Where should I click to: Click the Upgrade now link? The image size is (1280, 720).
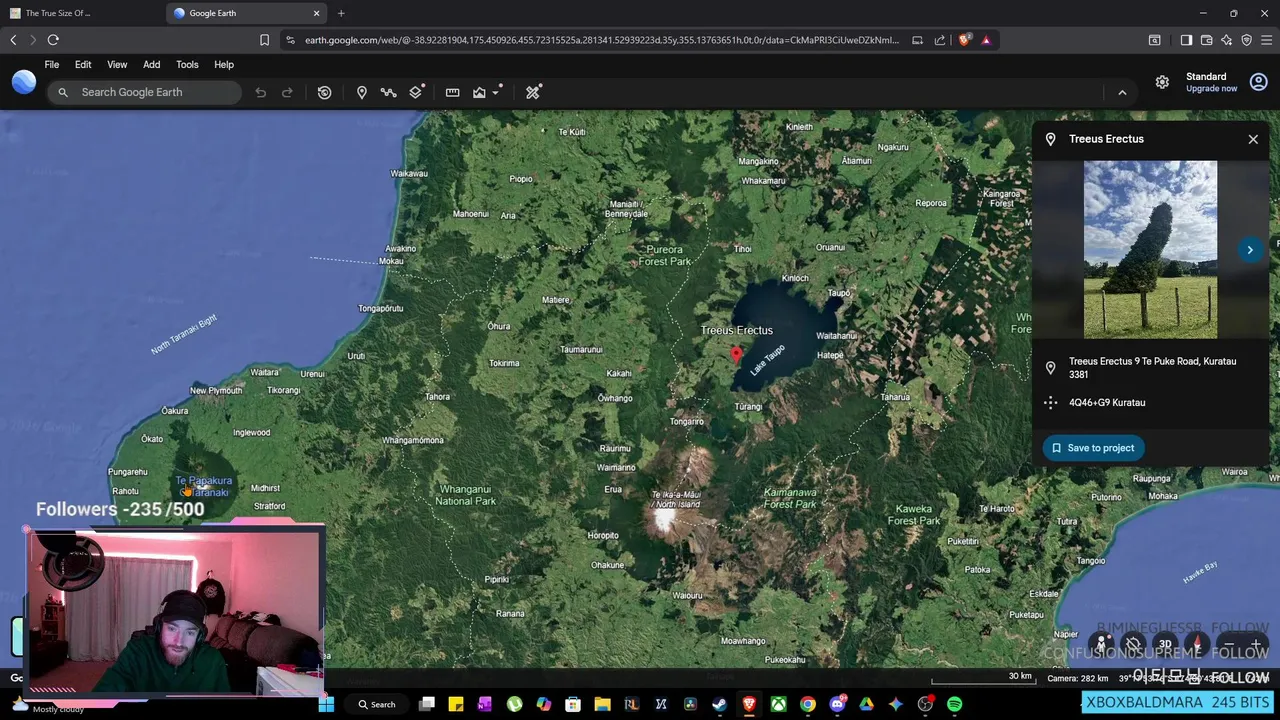click(1211, 88)
